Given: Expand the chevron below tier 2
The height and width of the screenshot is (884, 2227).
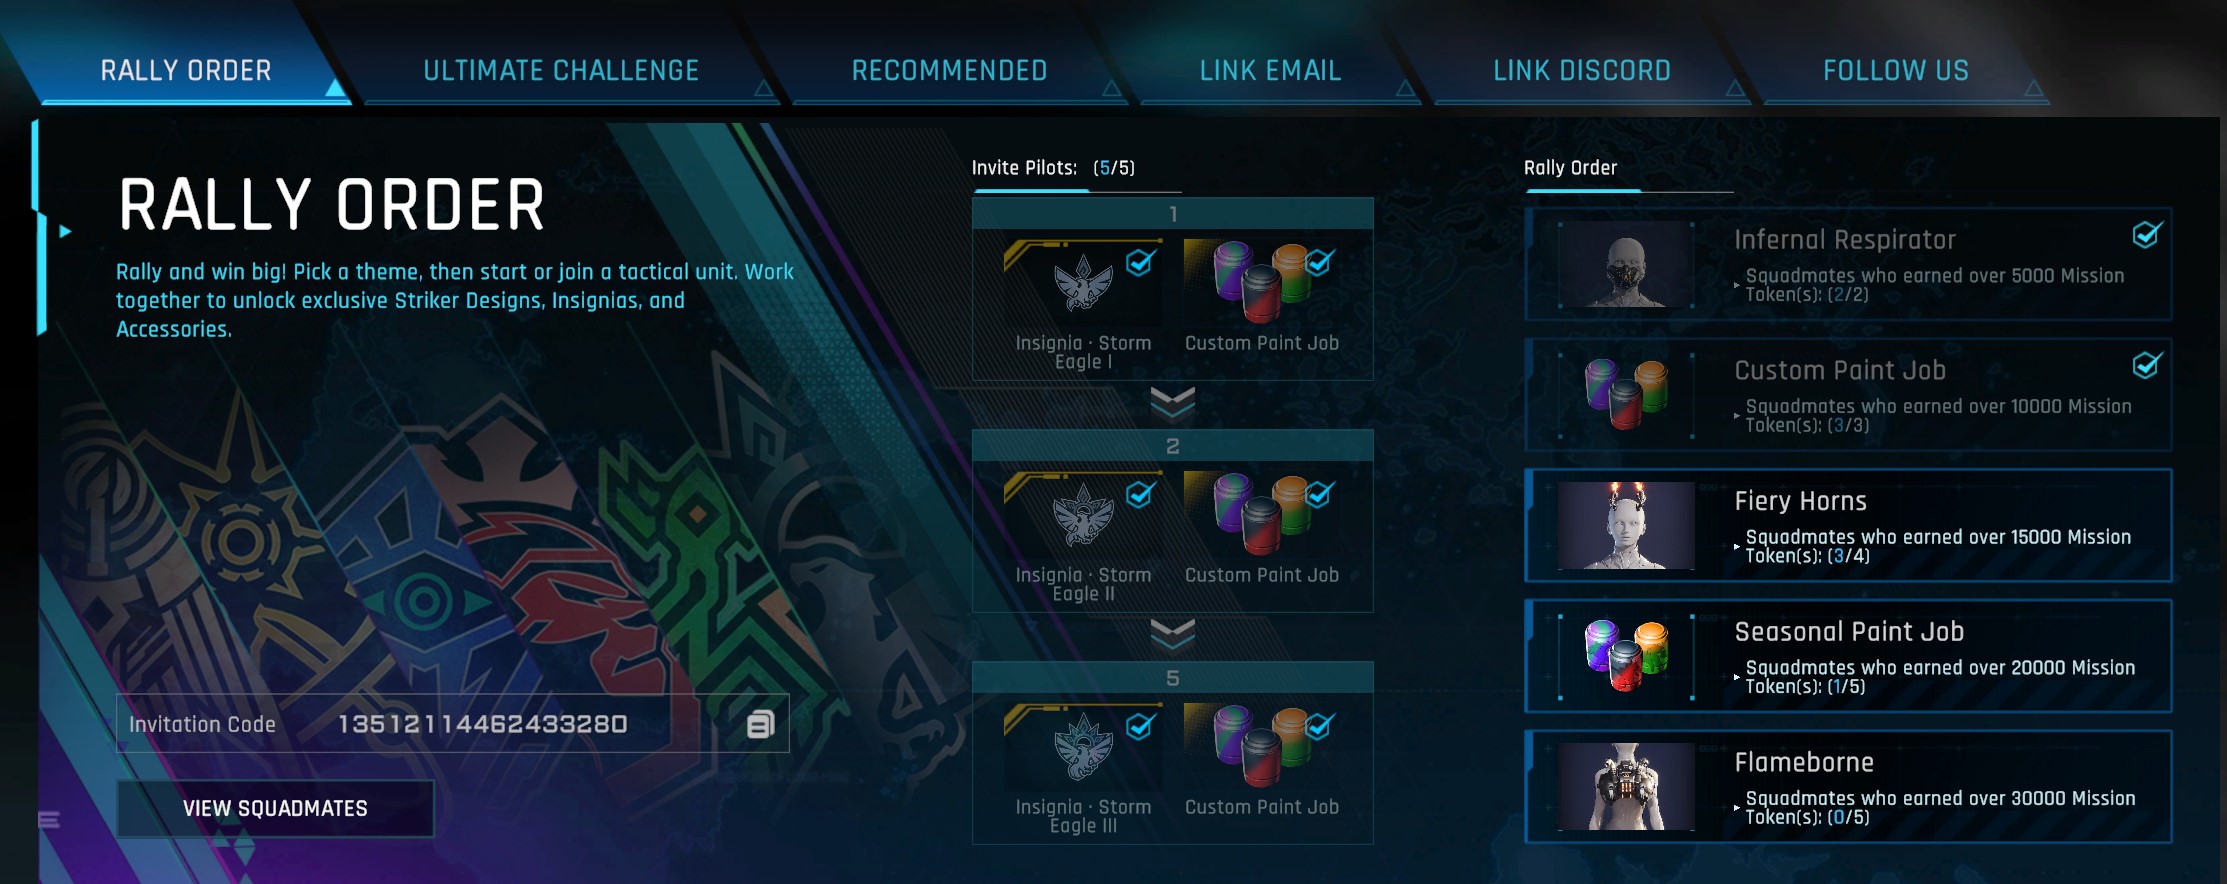Looking at the screenshot, I should point(1173,636).
